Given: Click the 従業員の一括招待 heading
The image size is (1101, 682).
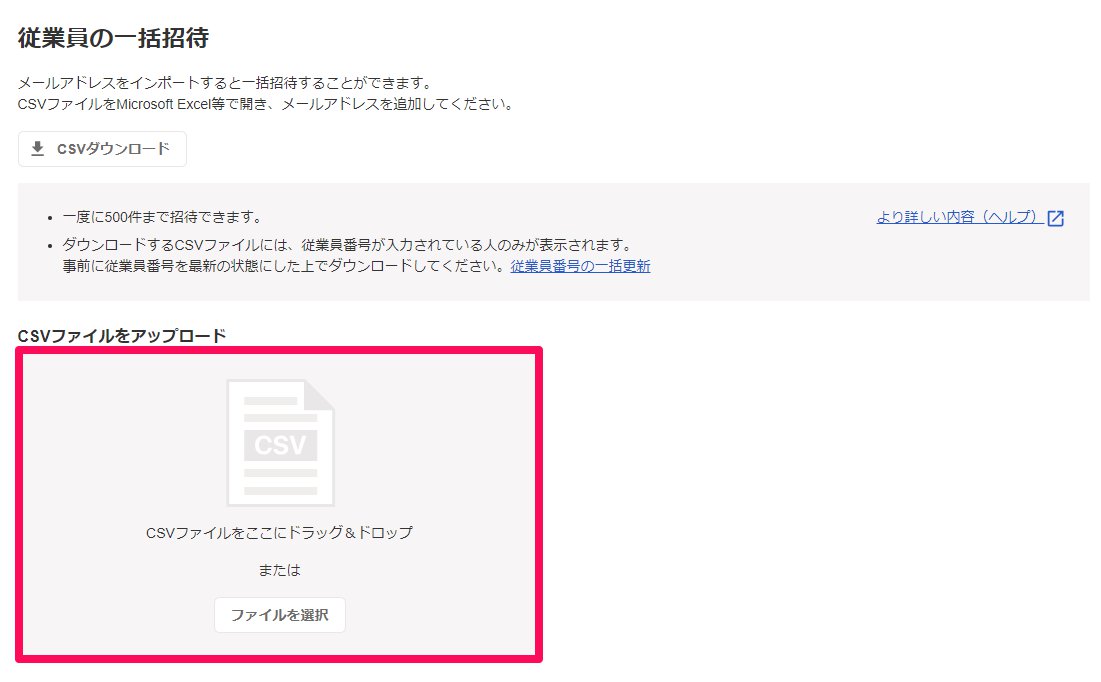Looking at the screenshot, I should 113,38.
